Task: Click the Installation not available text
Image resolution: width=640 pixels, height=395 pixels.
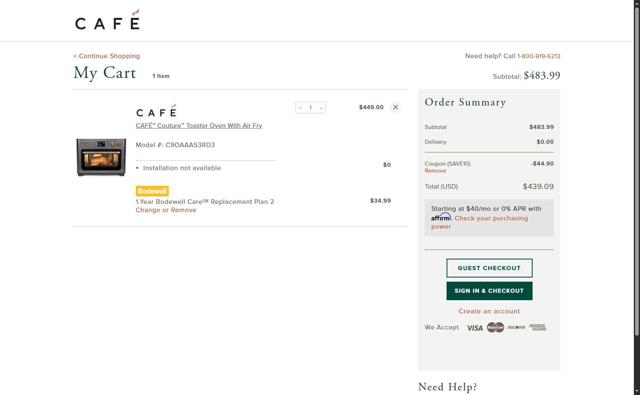Action: pos(182,168)
